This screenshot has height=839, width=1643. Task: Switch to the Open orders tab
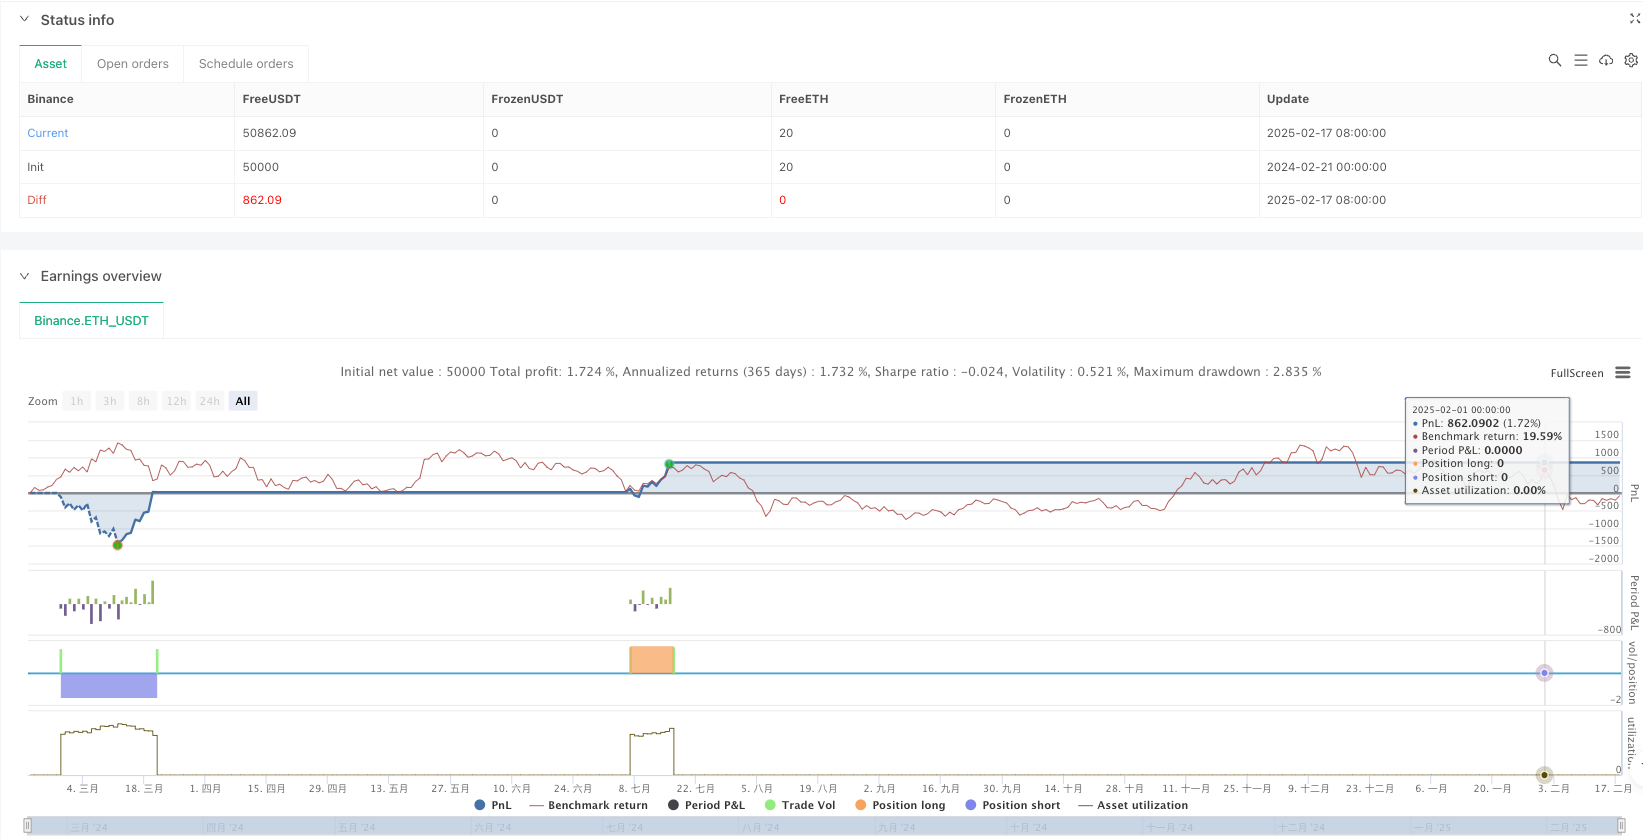(132, 64)
